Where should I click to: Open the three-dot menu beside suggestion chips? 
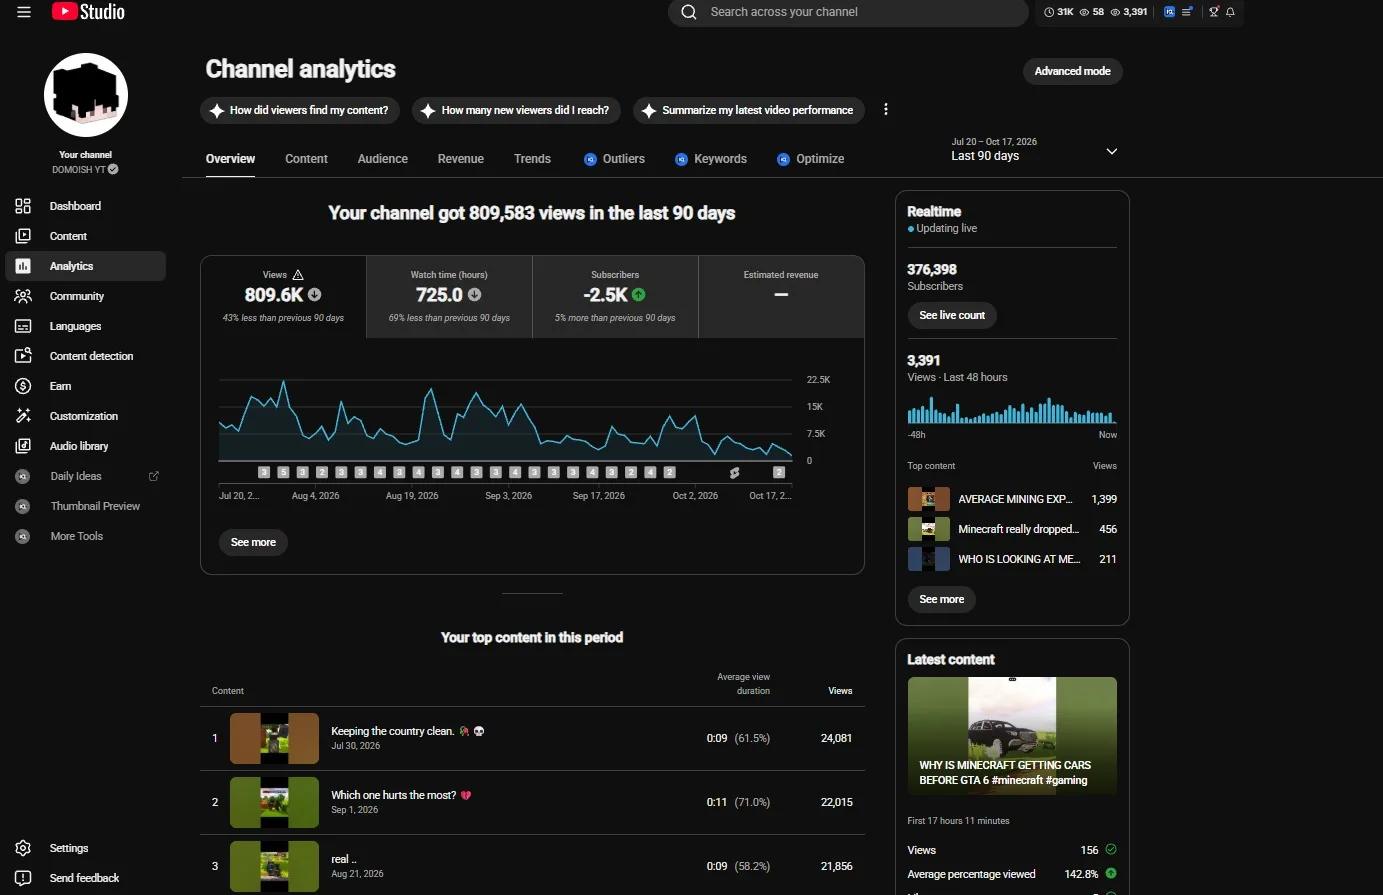click(886, 110)
